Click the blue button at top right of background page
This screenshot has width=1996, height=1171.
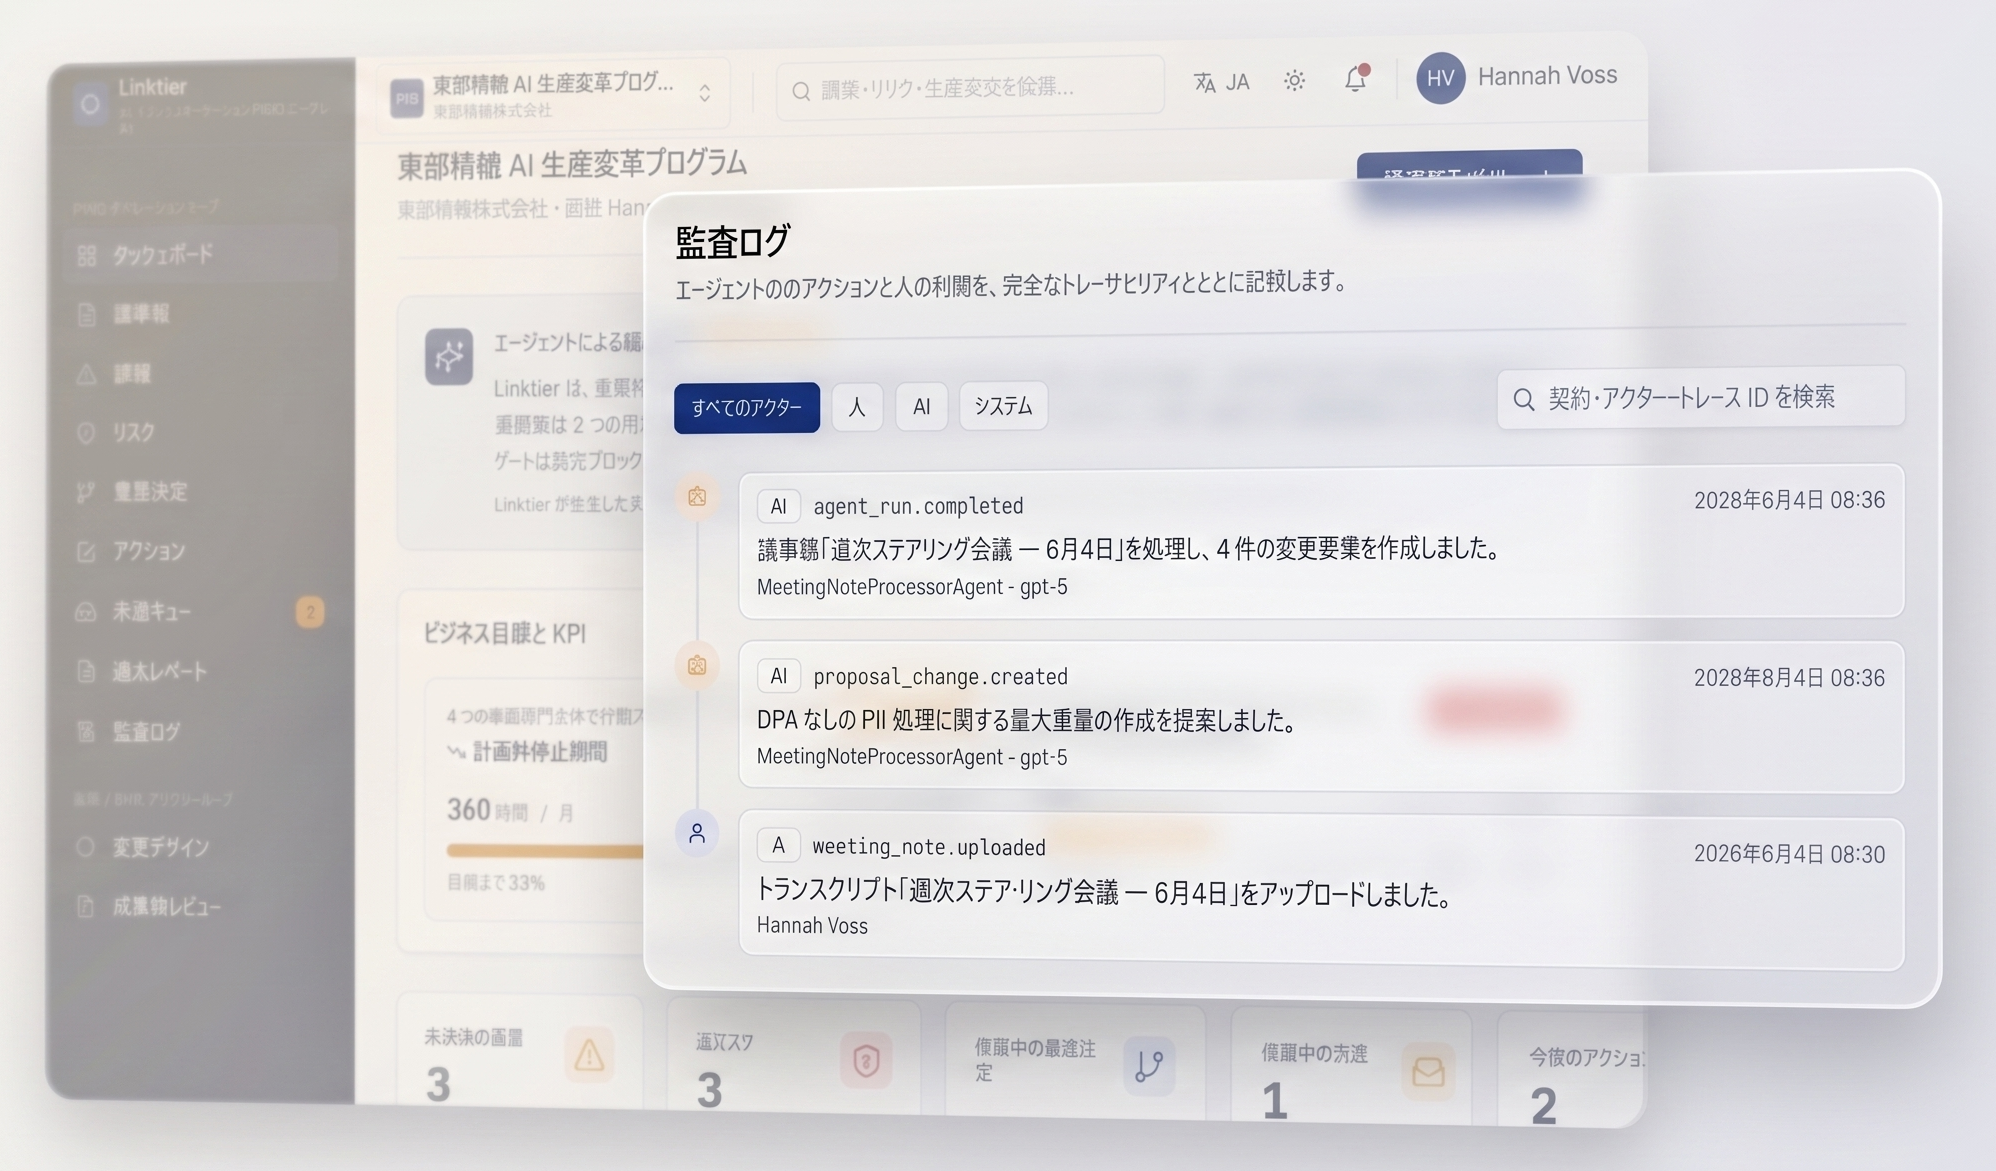tap(1469, 169)
